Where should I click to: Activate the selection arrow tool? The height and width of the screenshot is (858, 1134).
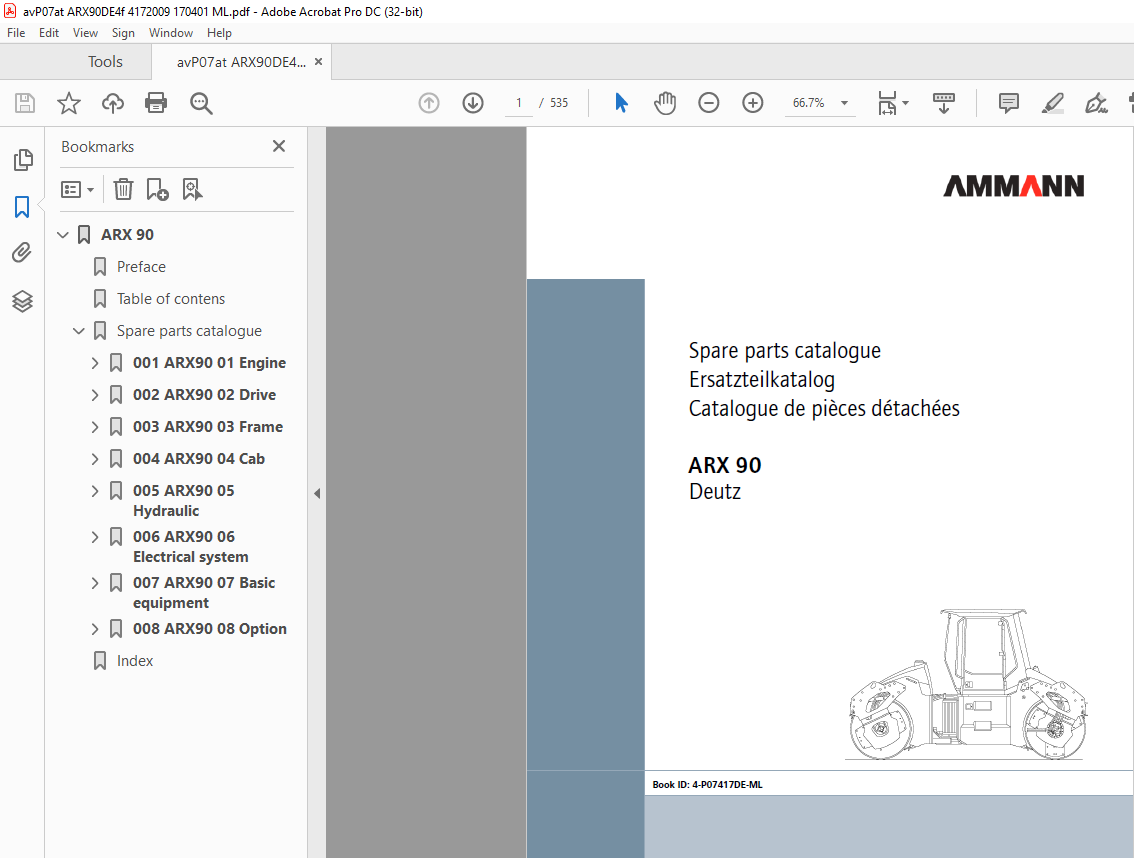coord(621,103)
